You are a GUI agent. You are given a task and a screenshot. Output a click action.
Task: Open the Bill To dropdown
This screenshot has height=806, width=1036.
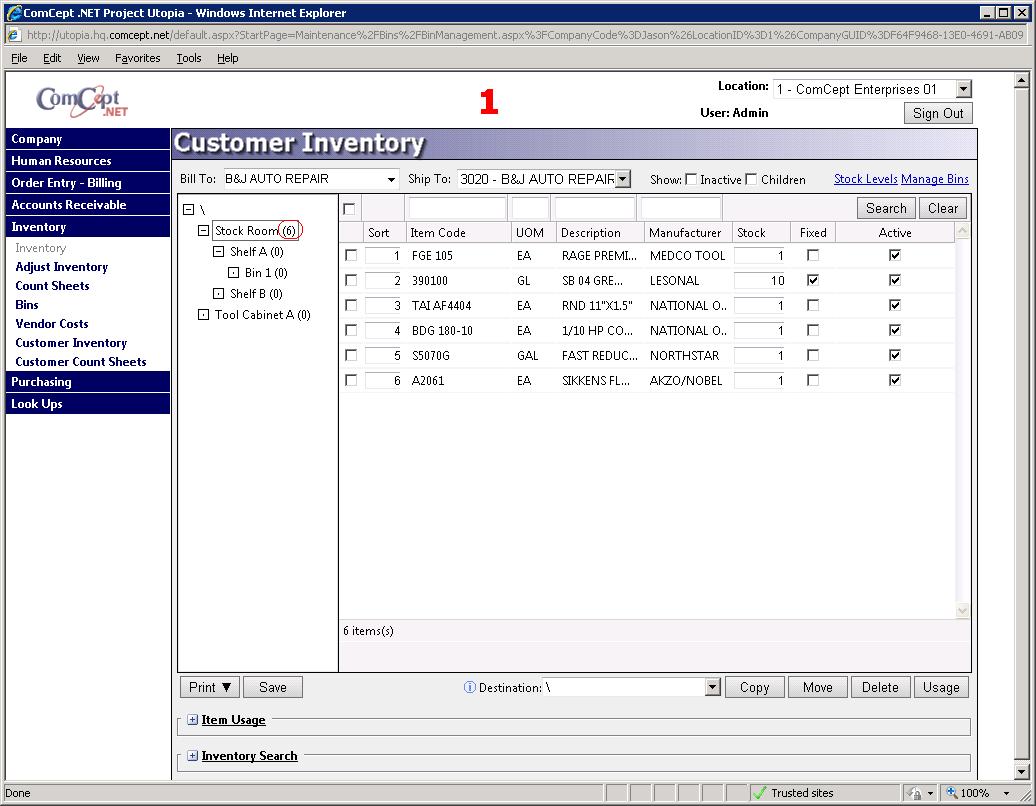pos(391,180)
